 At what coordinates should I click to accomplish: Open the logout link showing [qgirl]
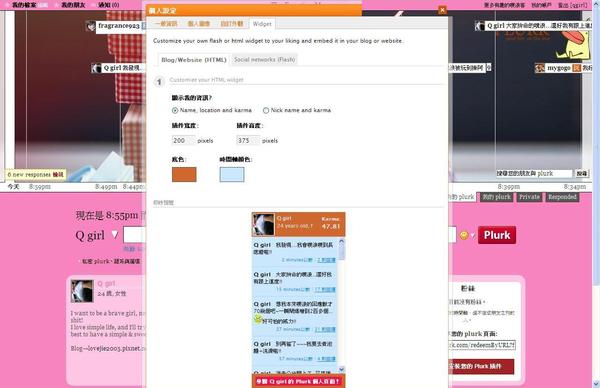pyautogui.click(x=572, y=5)
